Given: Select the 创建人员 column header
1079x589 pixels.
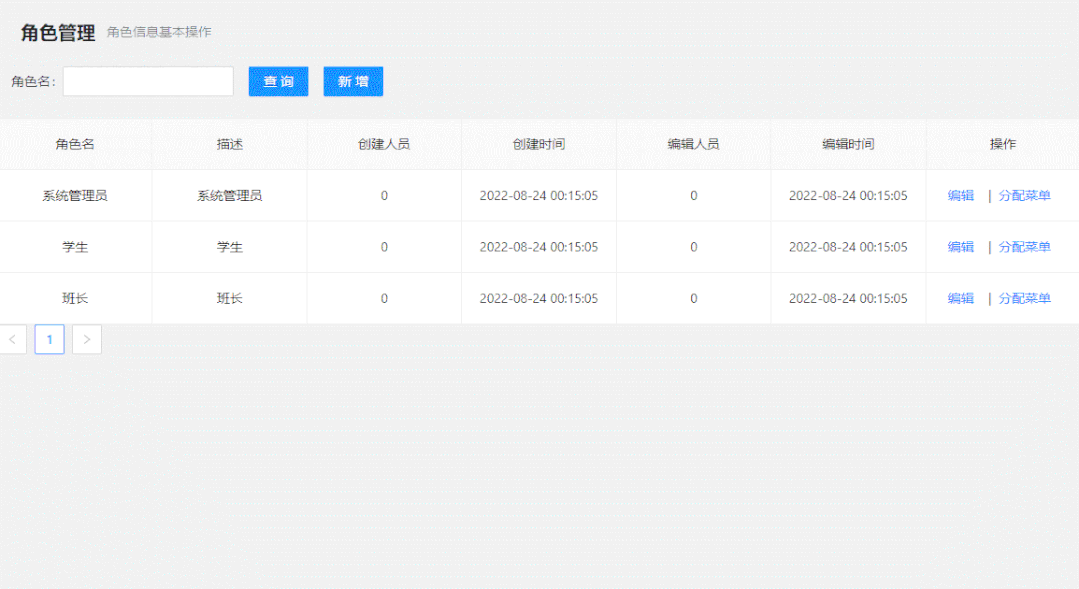Looking at the screenshot, I should (x=384, y=144).
